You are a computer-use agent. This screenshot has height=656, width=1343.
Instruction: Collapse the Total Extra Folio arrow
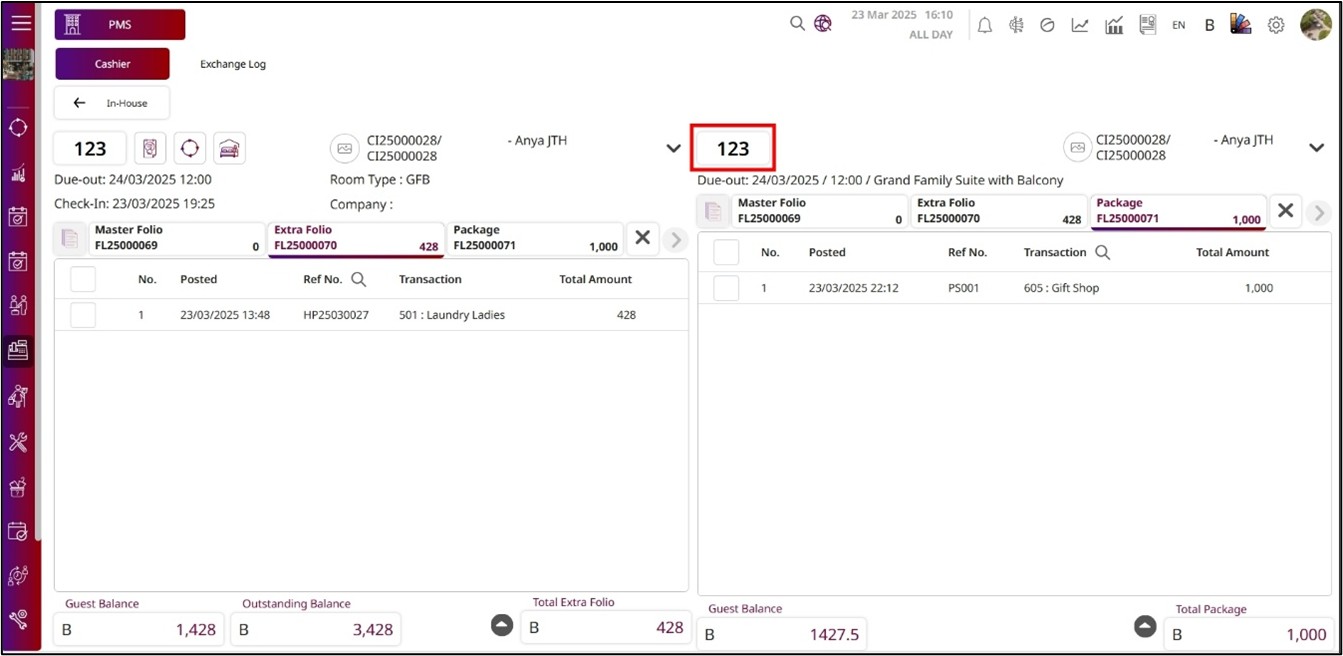click(x=502, y=626)
